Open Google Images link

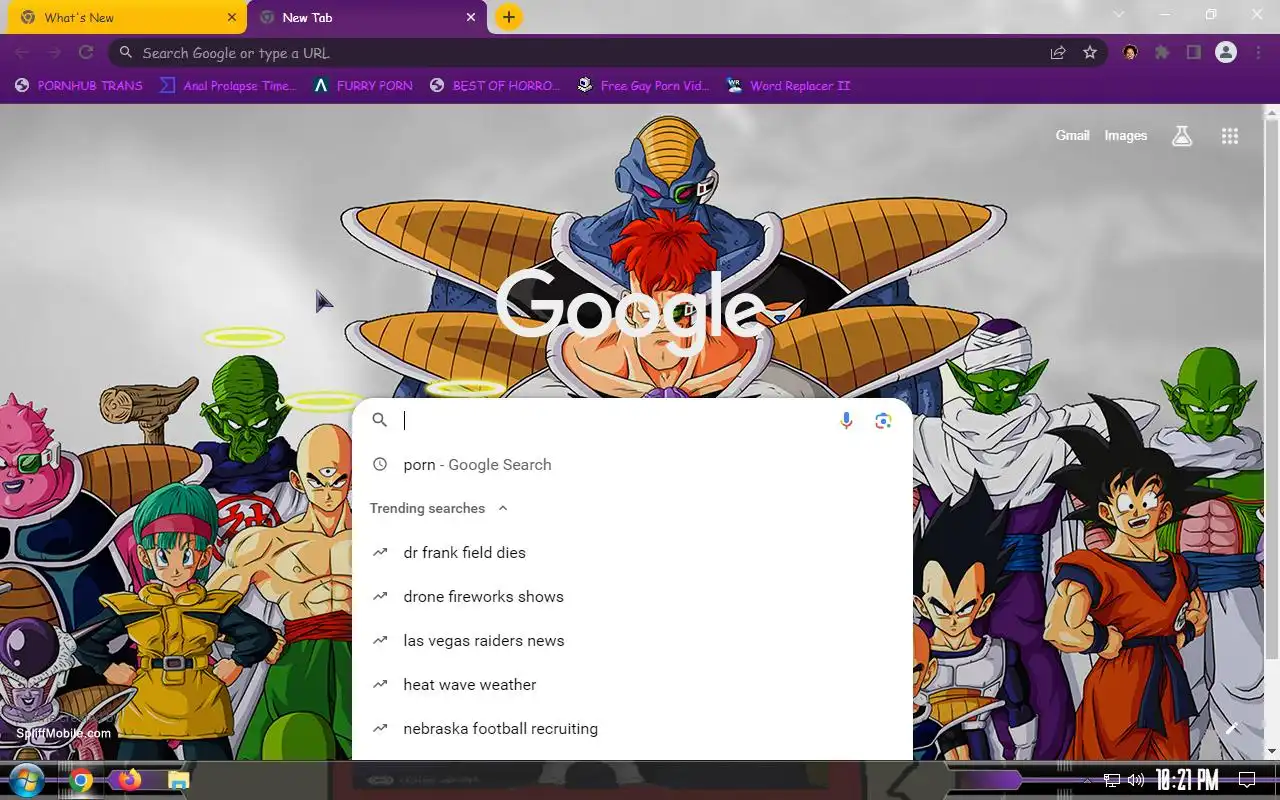pos(1125,136)
